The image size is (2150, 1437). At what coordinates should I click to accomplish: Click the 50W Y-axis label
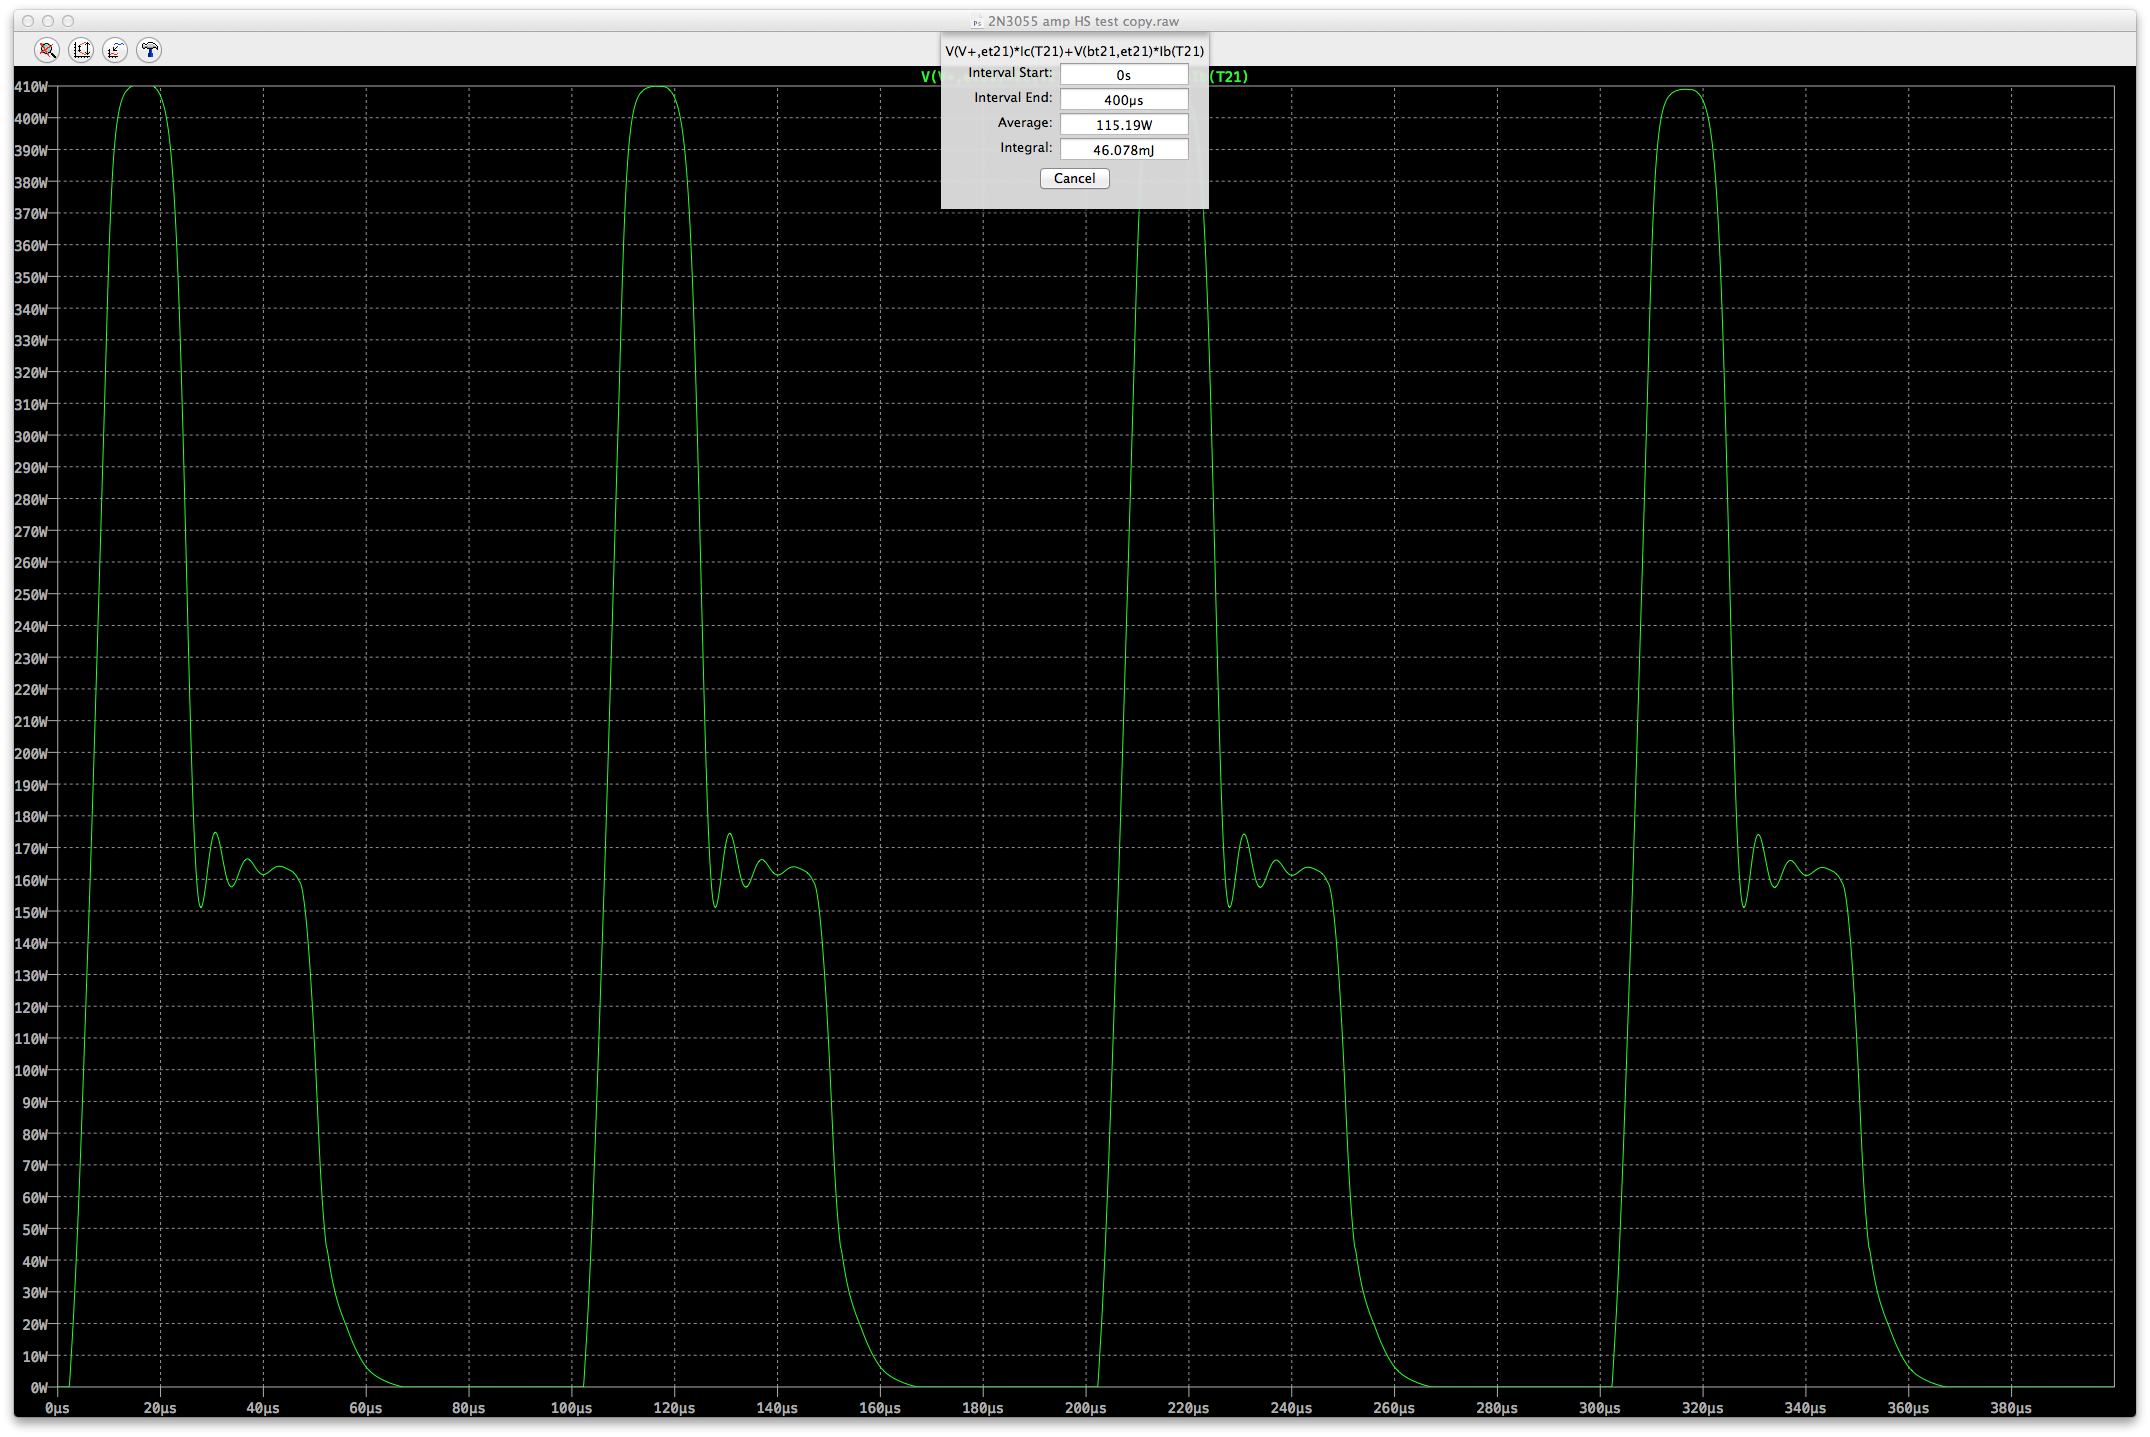(x=35, y=1230)
